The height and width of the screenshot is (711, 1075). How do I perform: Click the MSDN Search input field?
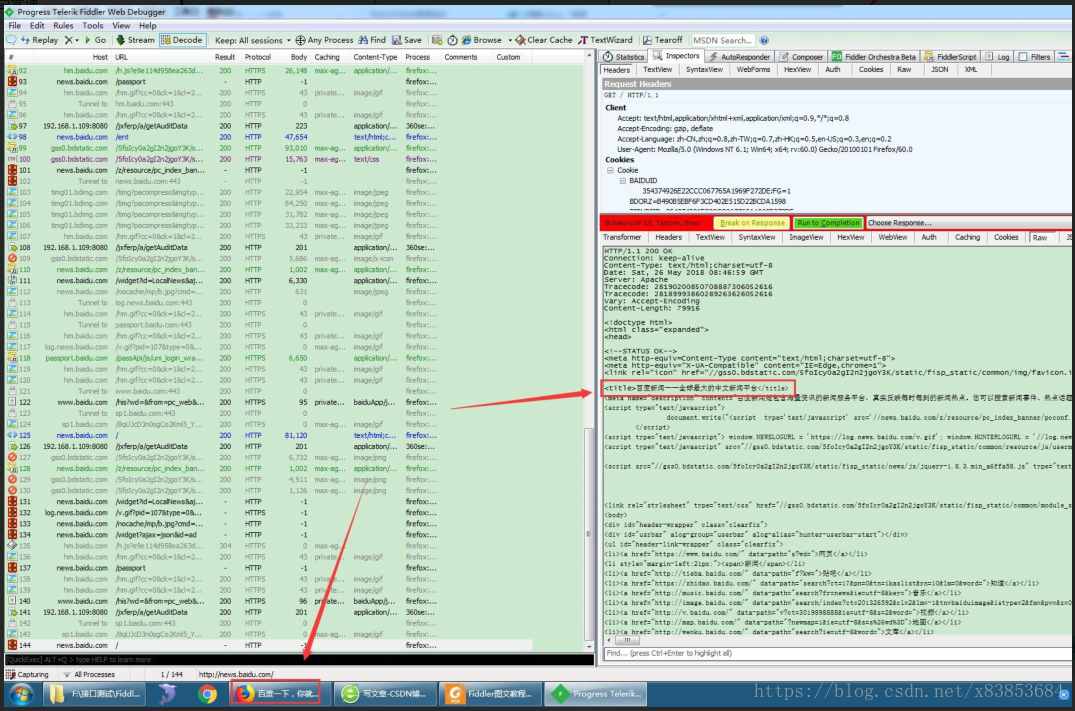click(x=722, y=40)
